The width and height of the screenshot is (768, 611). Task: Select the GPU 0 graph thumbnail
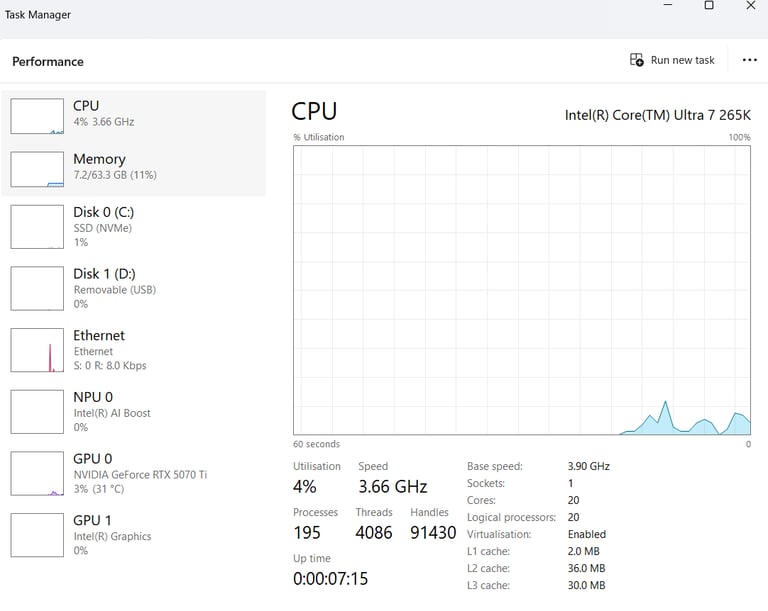click(37, 473)
